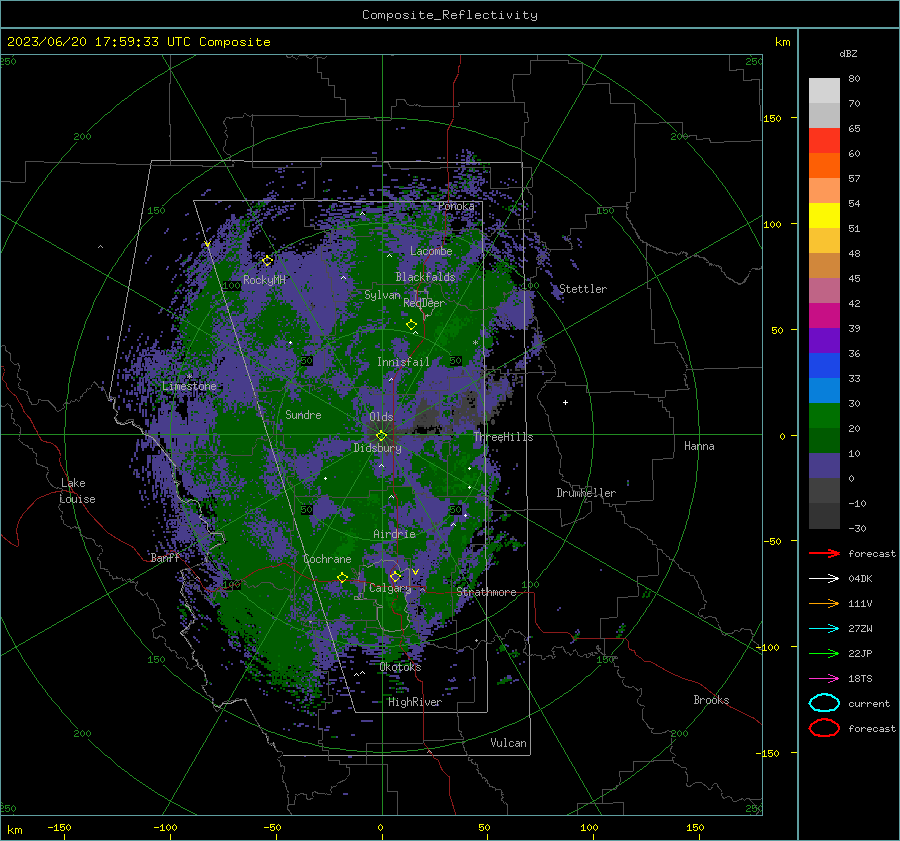Click the Airdrie city label
Image resolution: width=900 pixels, height=841 pixels.
394,534
